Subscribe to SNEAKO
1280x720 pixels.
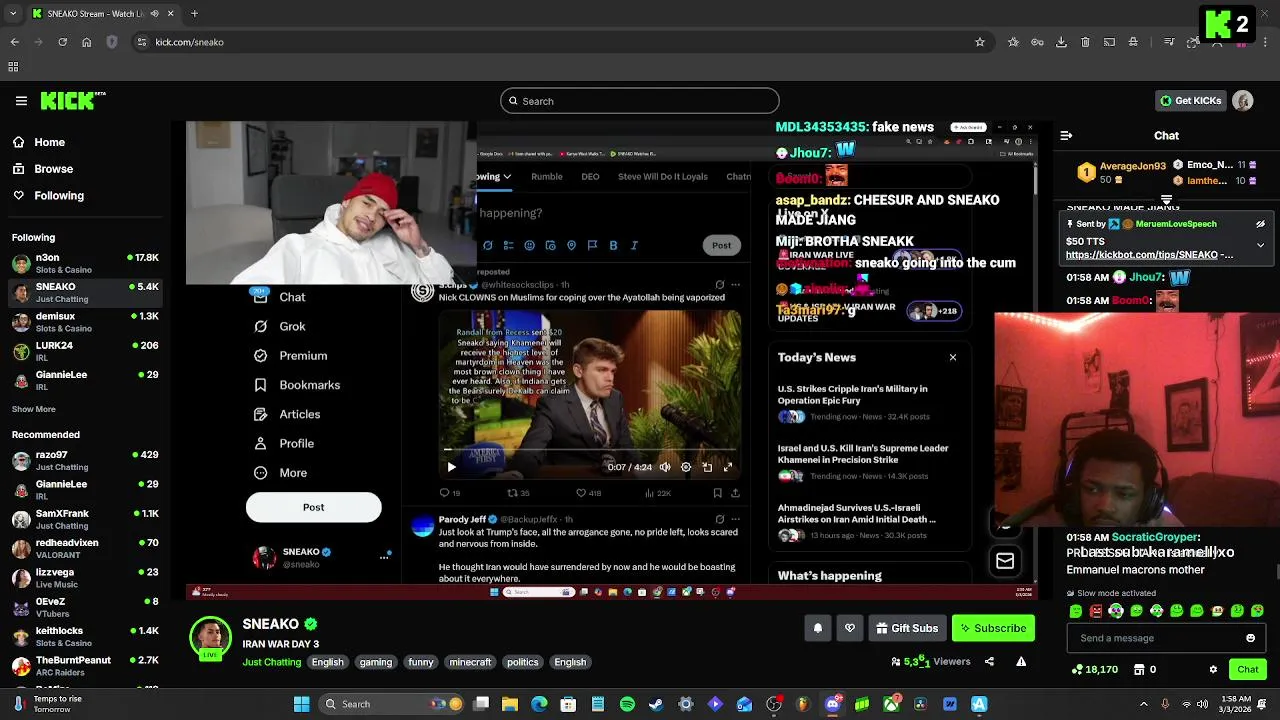point(993,628)
